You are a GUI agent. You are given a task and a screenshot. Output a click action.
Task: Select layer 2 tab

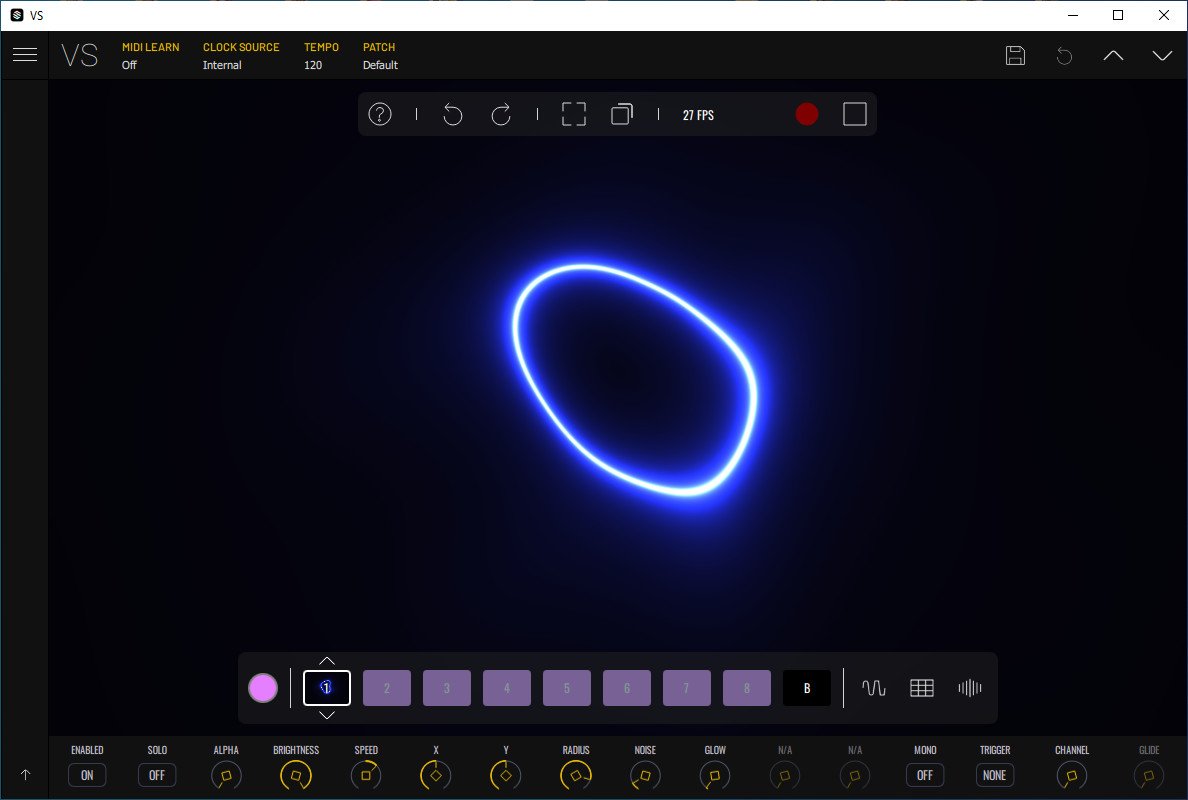[387, 688]
